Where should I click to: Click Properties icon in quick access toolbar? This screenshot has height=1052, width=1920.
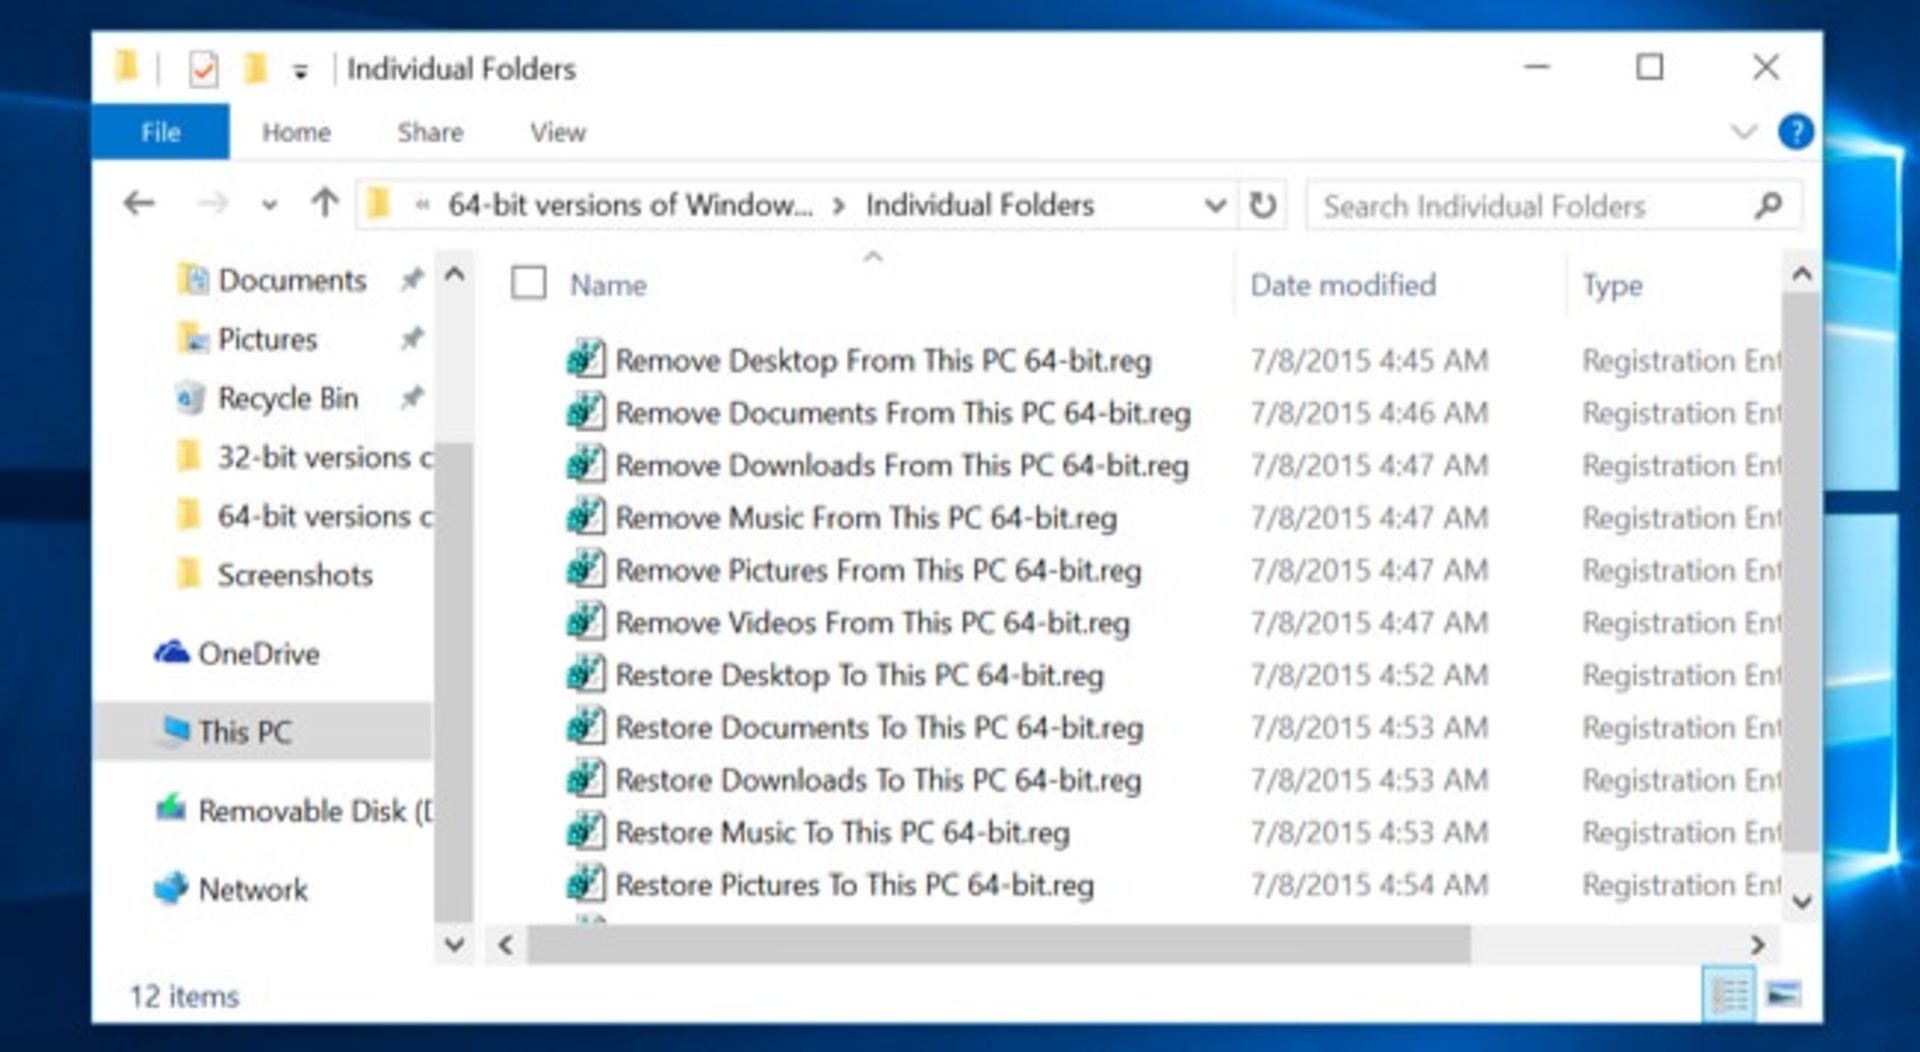203,70
